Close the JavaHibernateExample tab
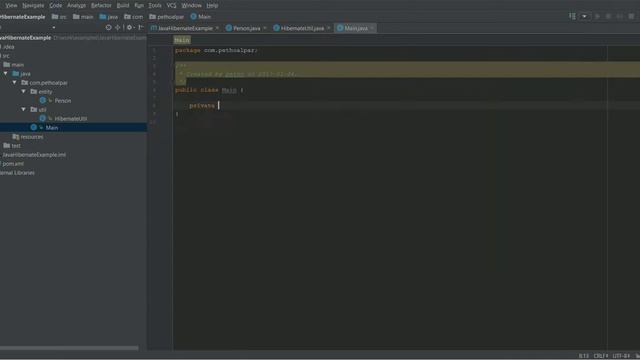This screenshot has width=640, height=360. pos(217,28)
